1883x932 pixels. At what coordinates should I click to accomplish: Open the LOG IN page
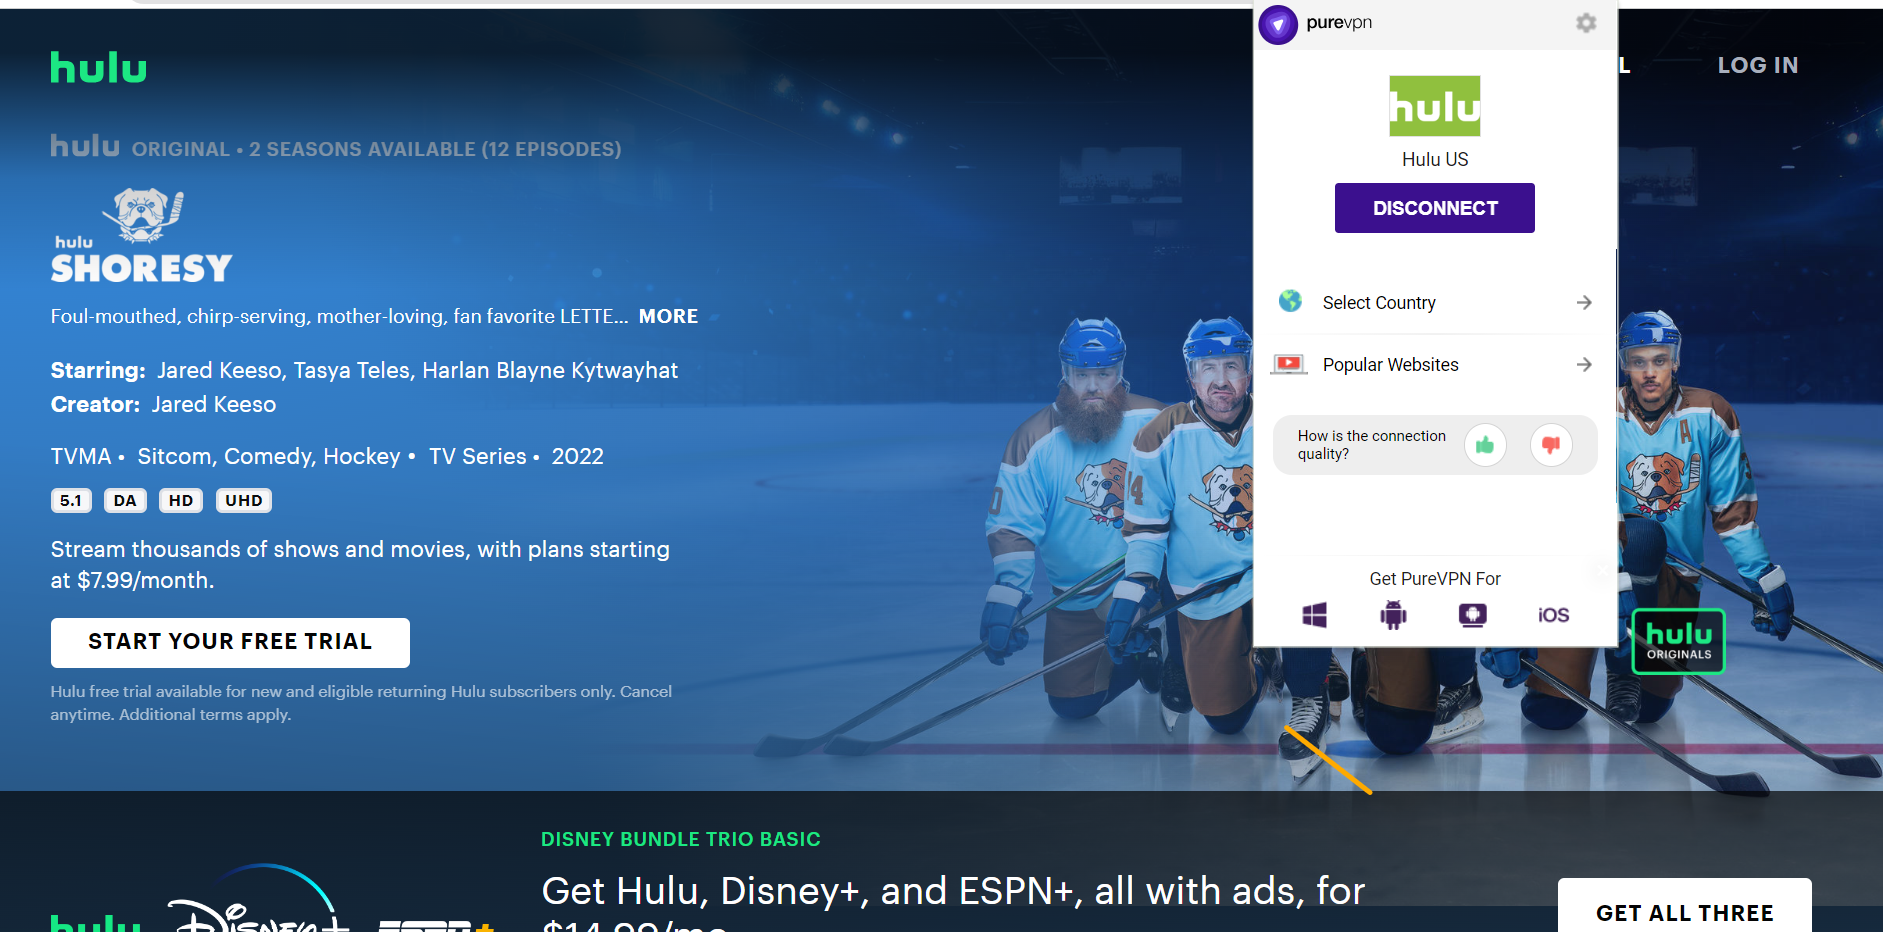click(1757, 65)
